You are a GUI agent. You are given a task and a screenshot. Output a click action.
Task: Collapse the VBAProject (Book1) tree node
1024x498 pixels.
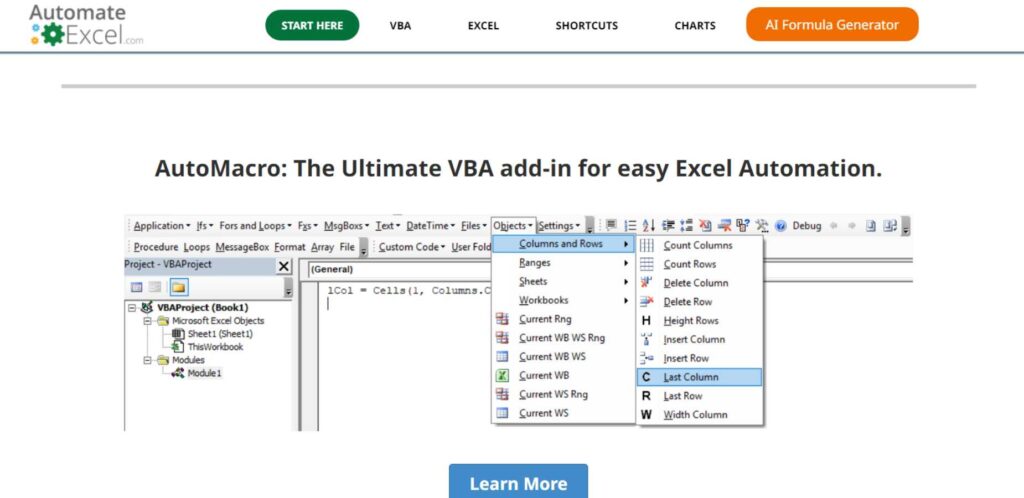(132, 307)
